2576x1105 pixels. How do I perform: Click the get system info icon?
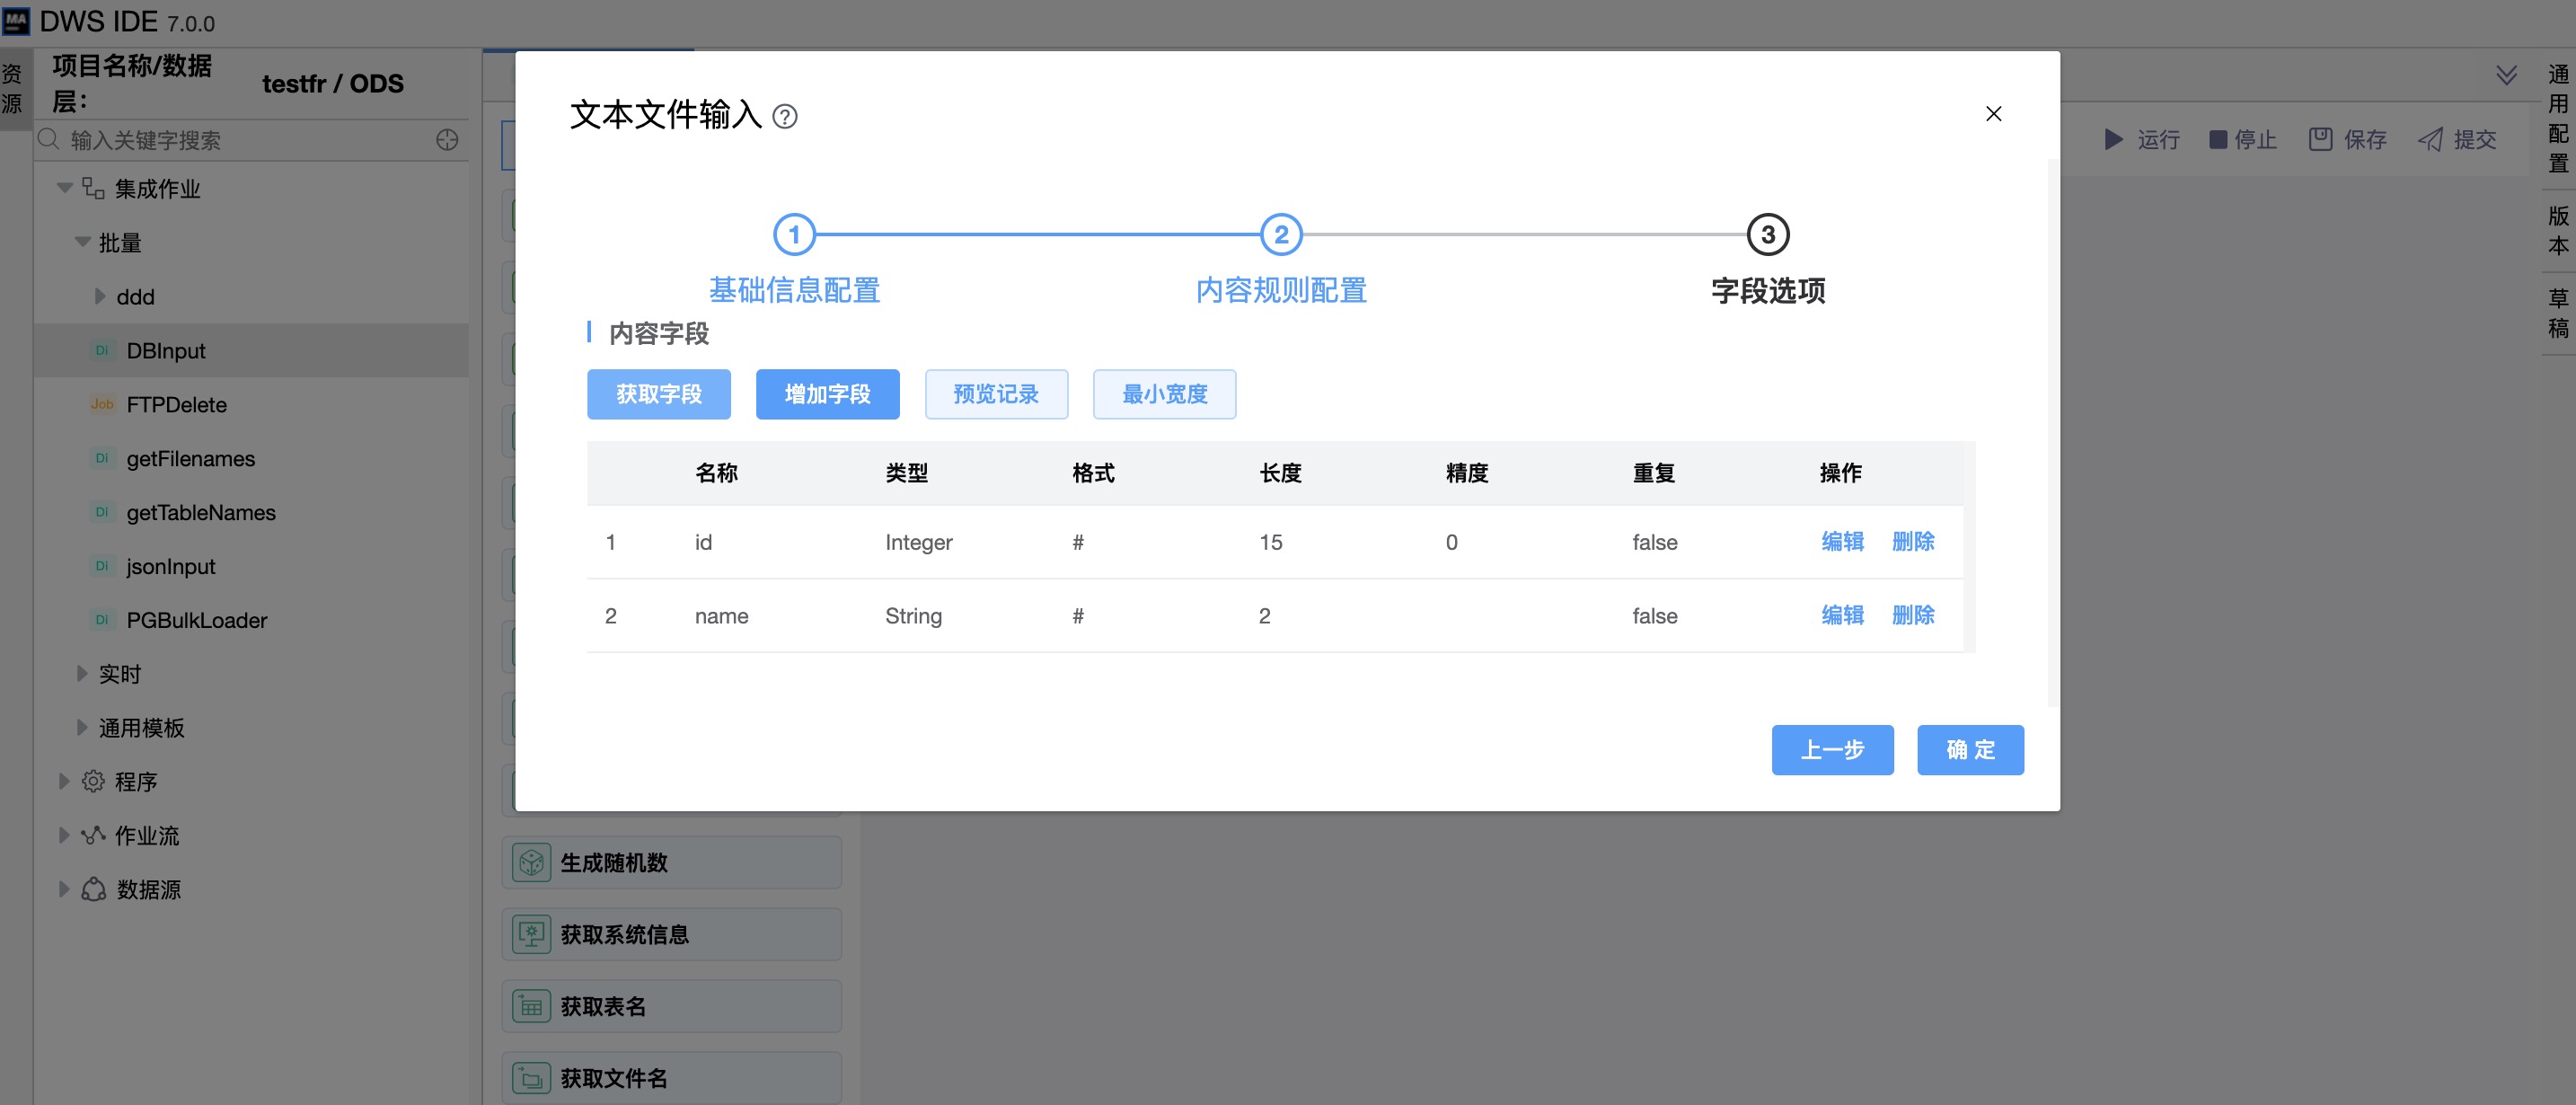tap(531, 934)
